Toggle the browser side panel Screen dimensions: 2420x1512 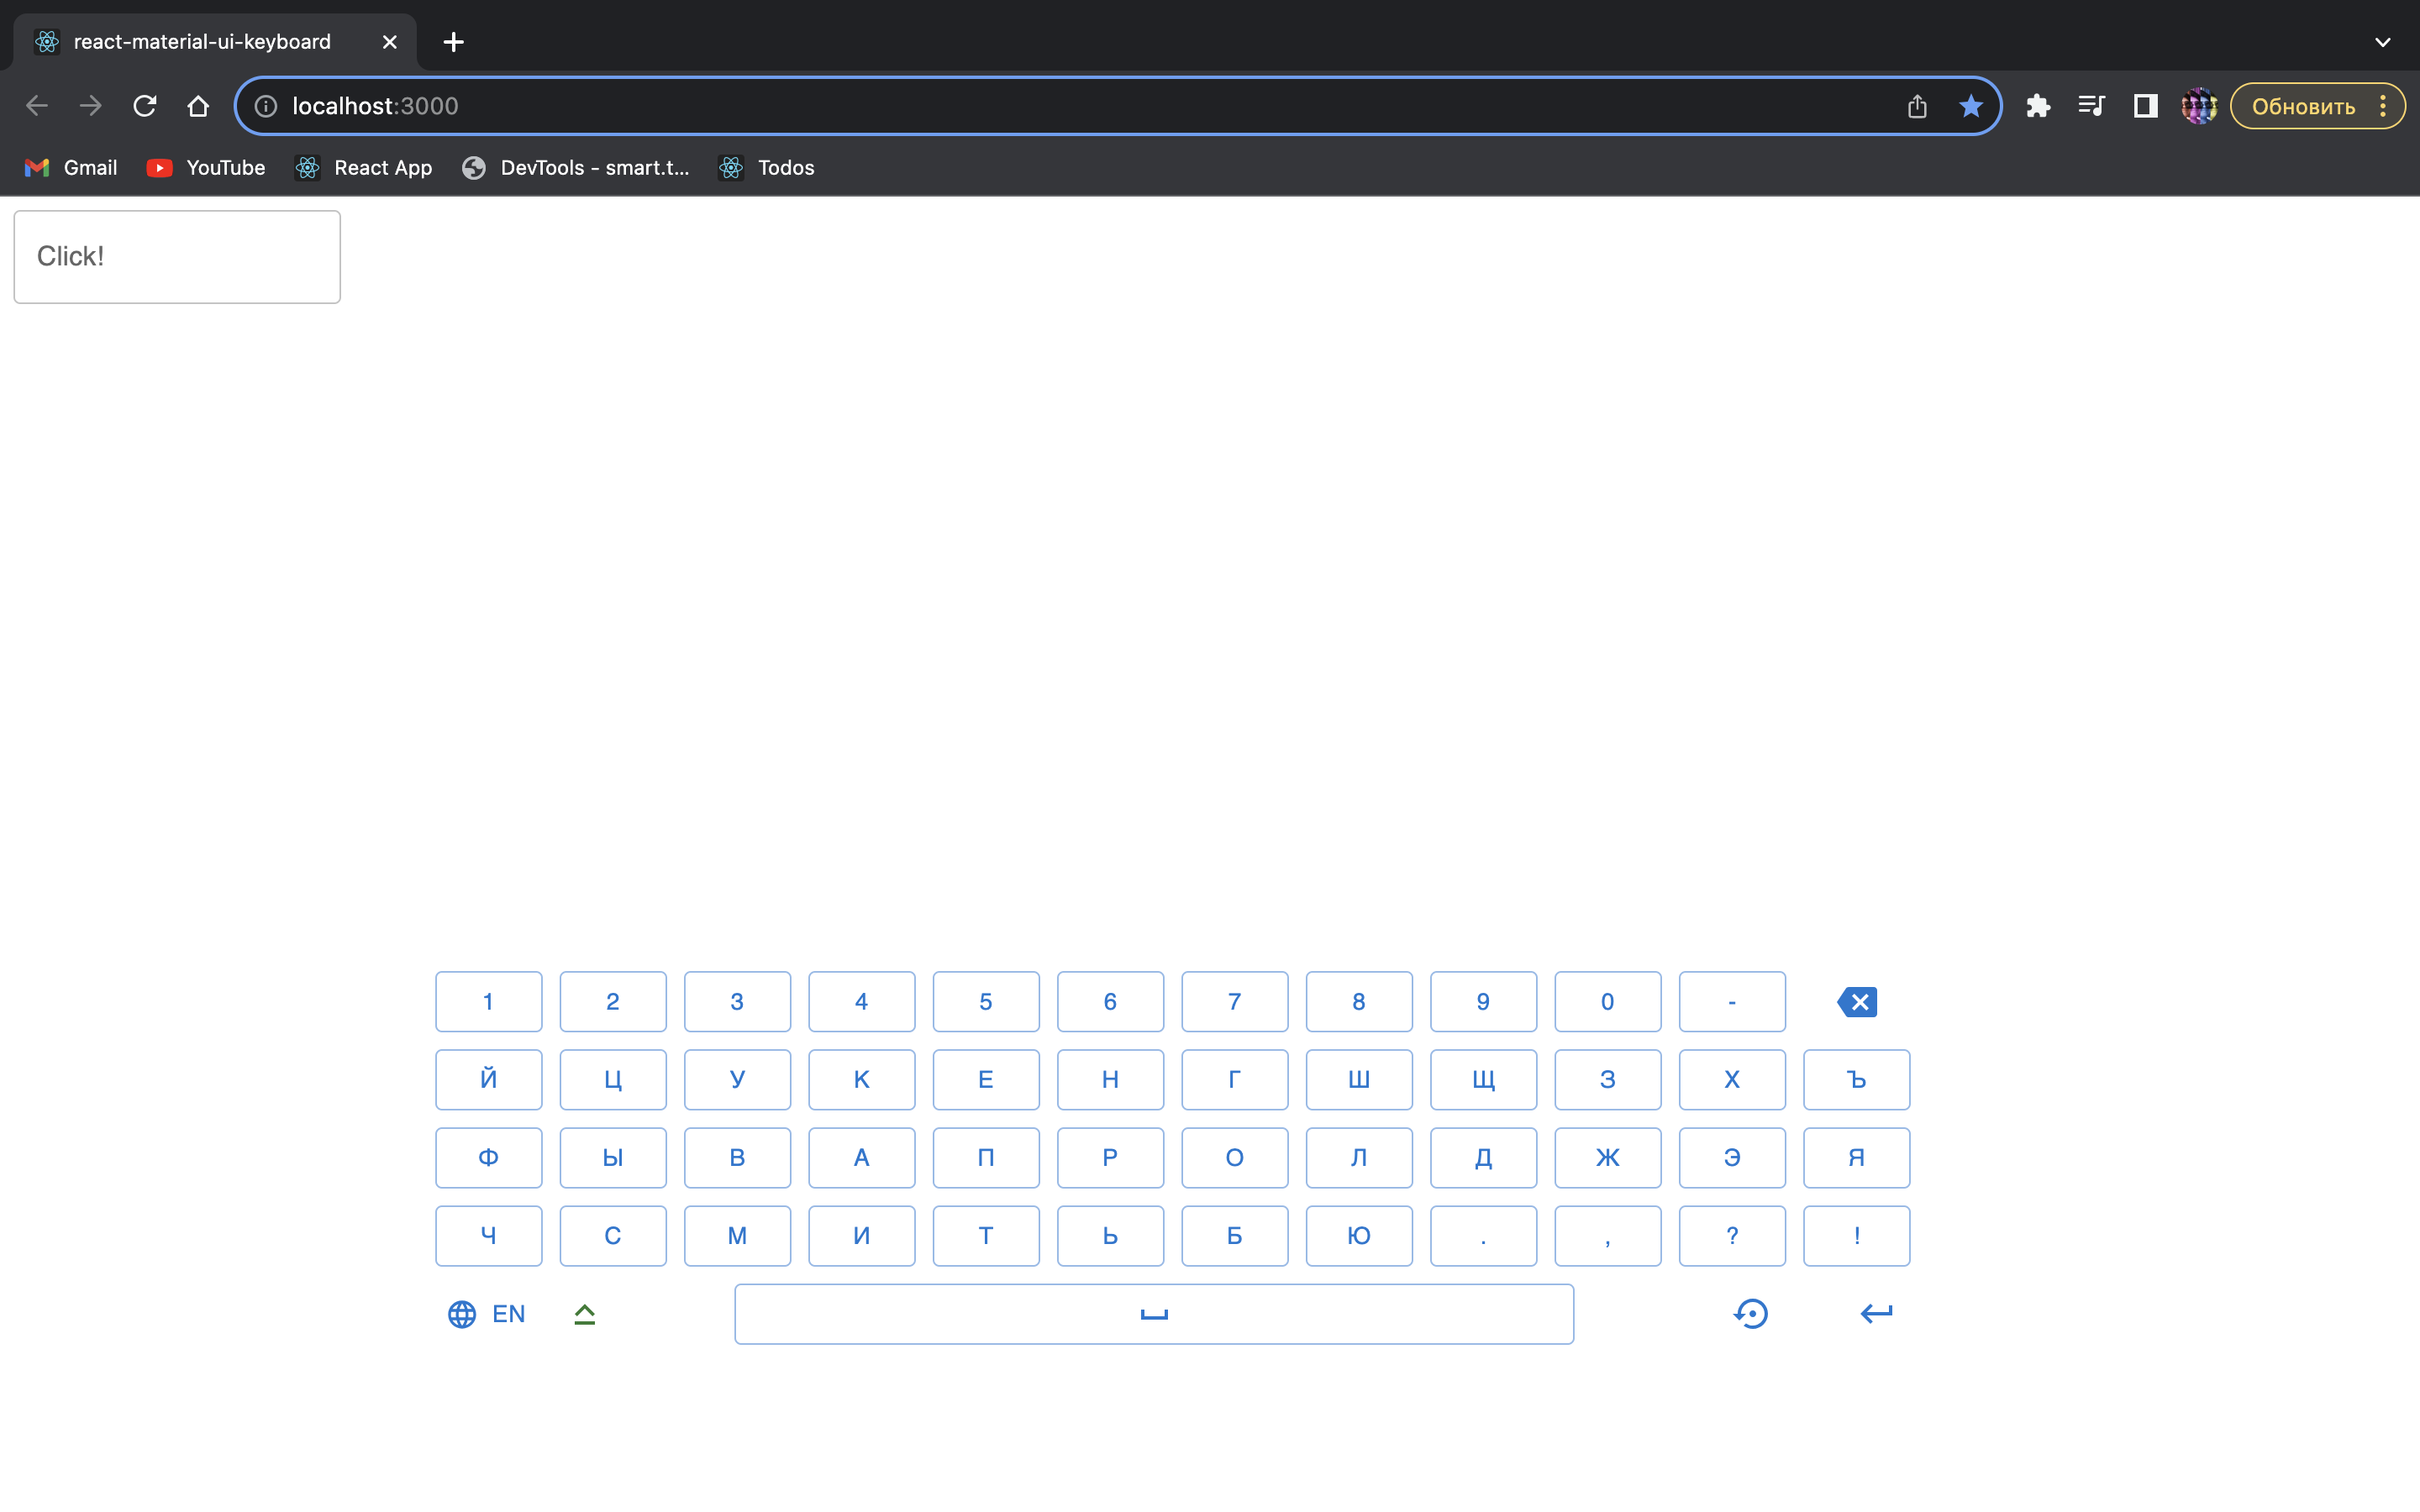point(2145,106)
